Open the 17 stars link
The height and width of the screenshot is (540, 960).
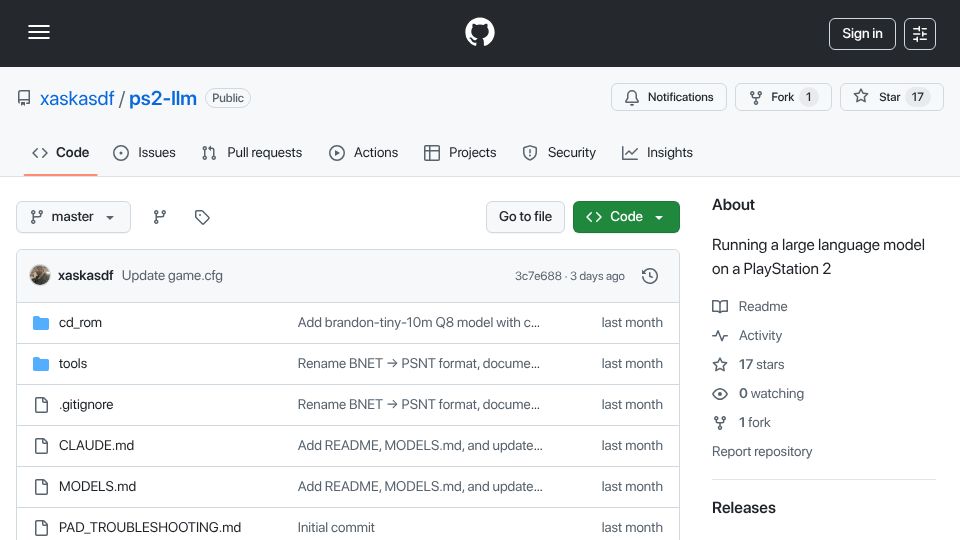tap(762, 364)
